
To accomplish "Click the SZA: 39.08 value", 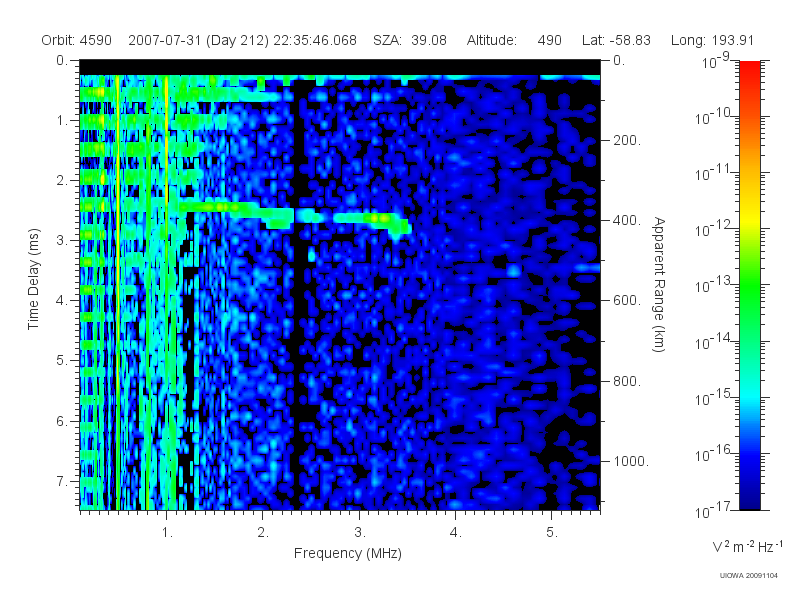I will (x=410, y=40).
